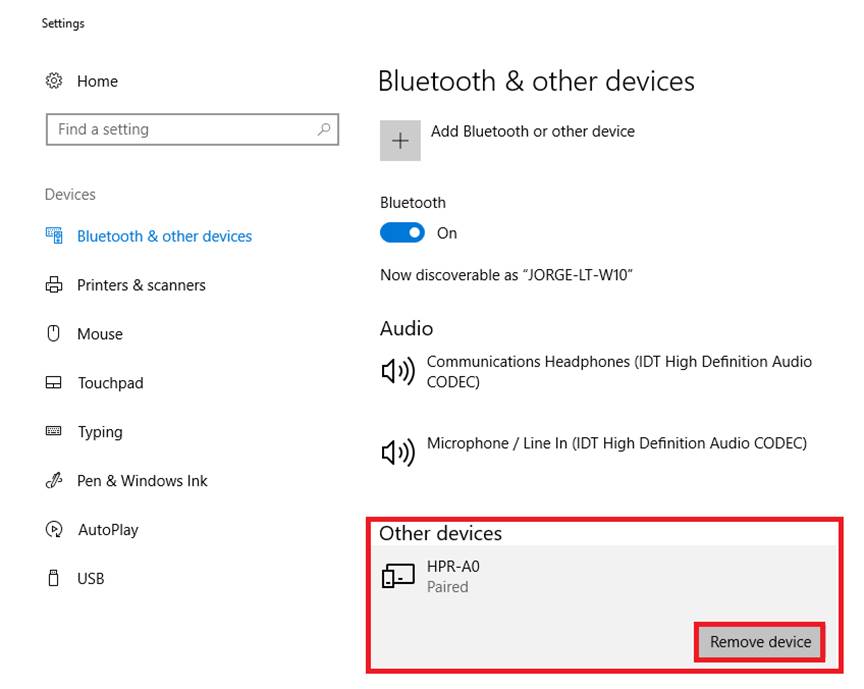
Task: Go to the Pen & Windows Ink section
Action: 142,481
